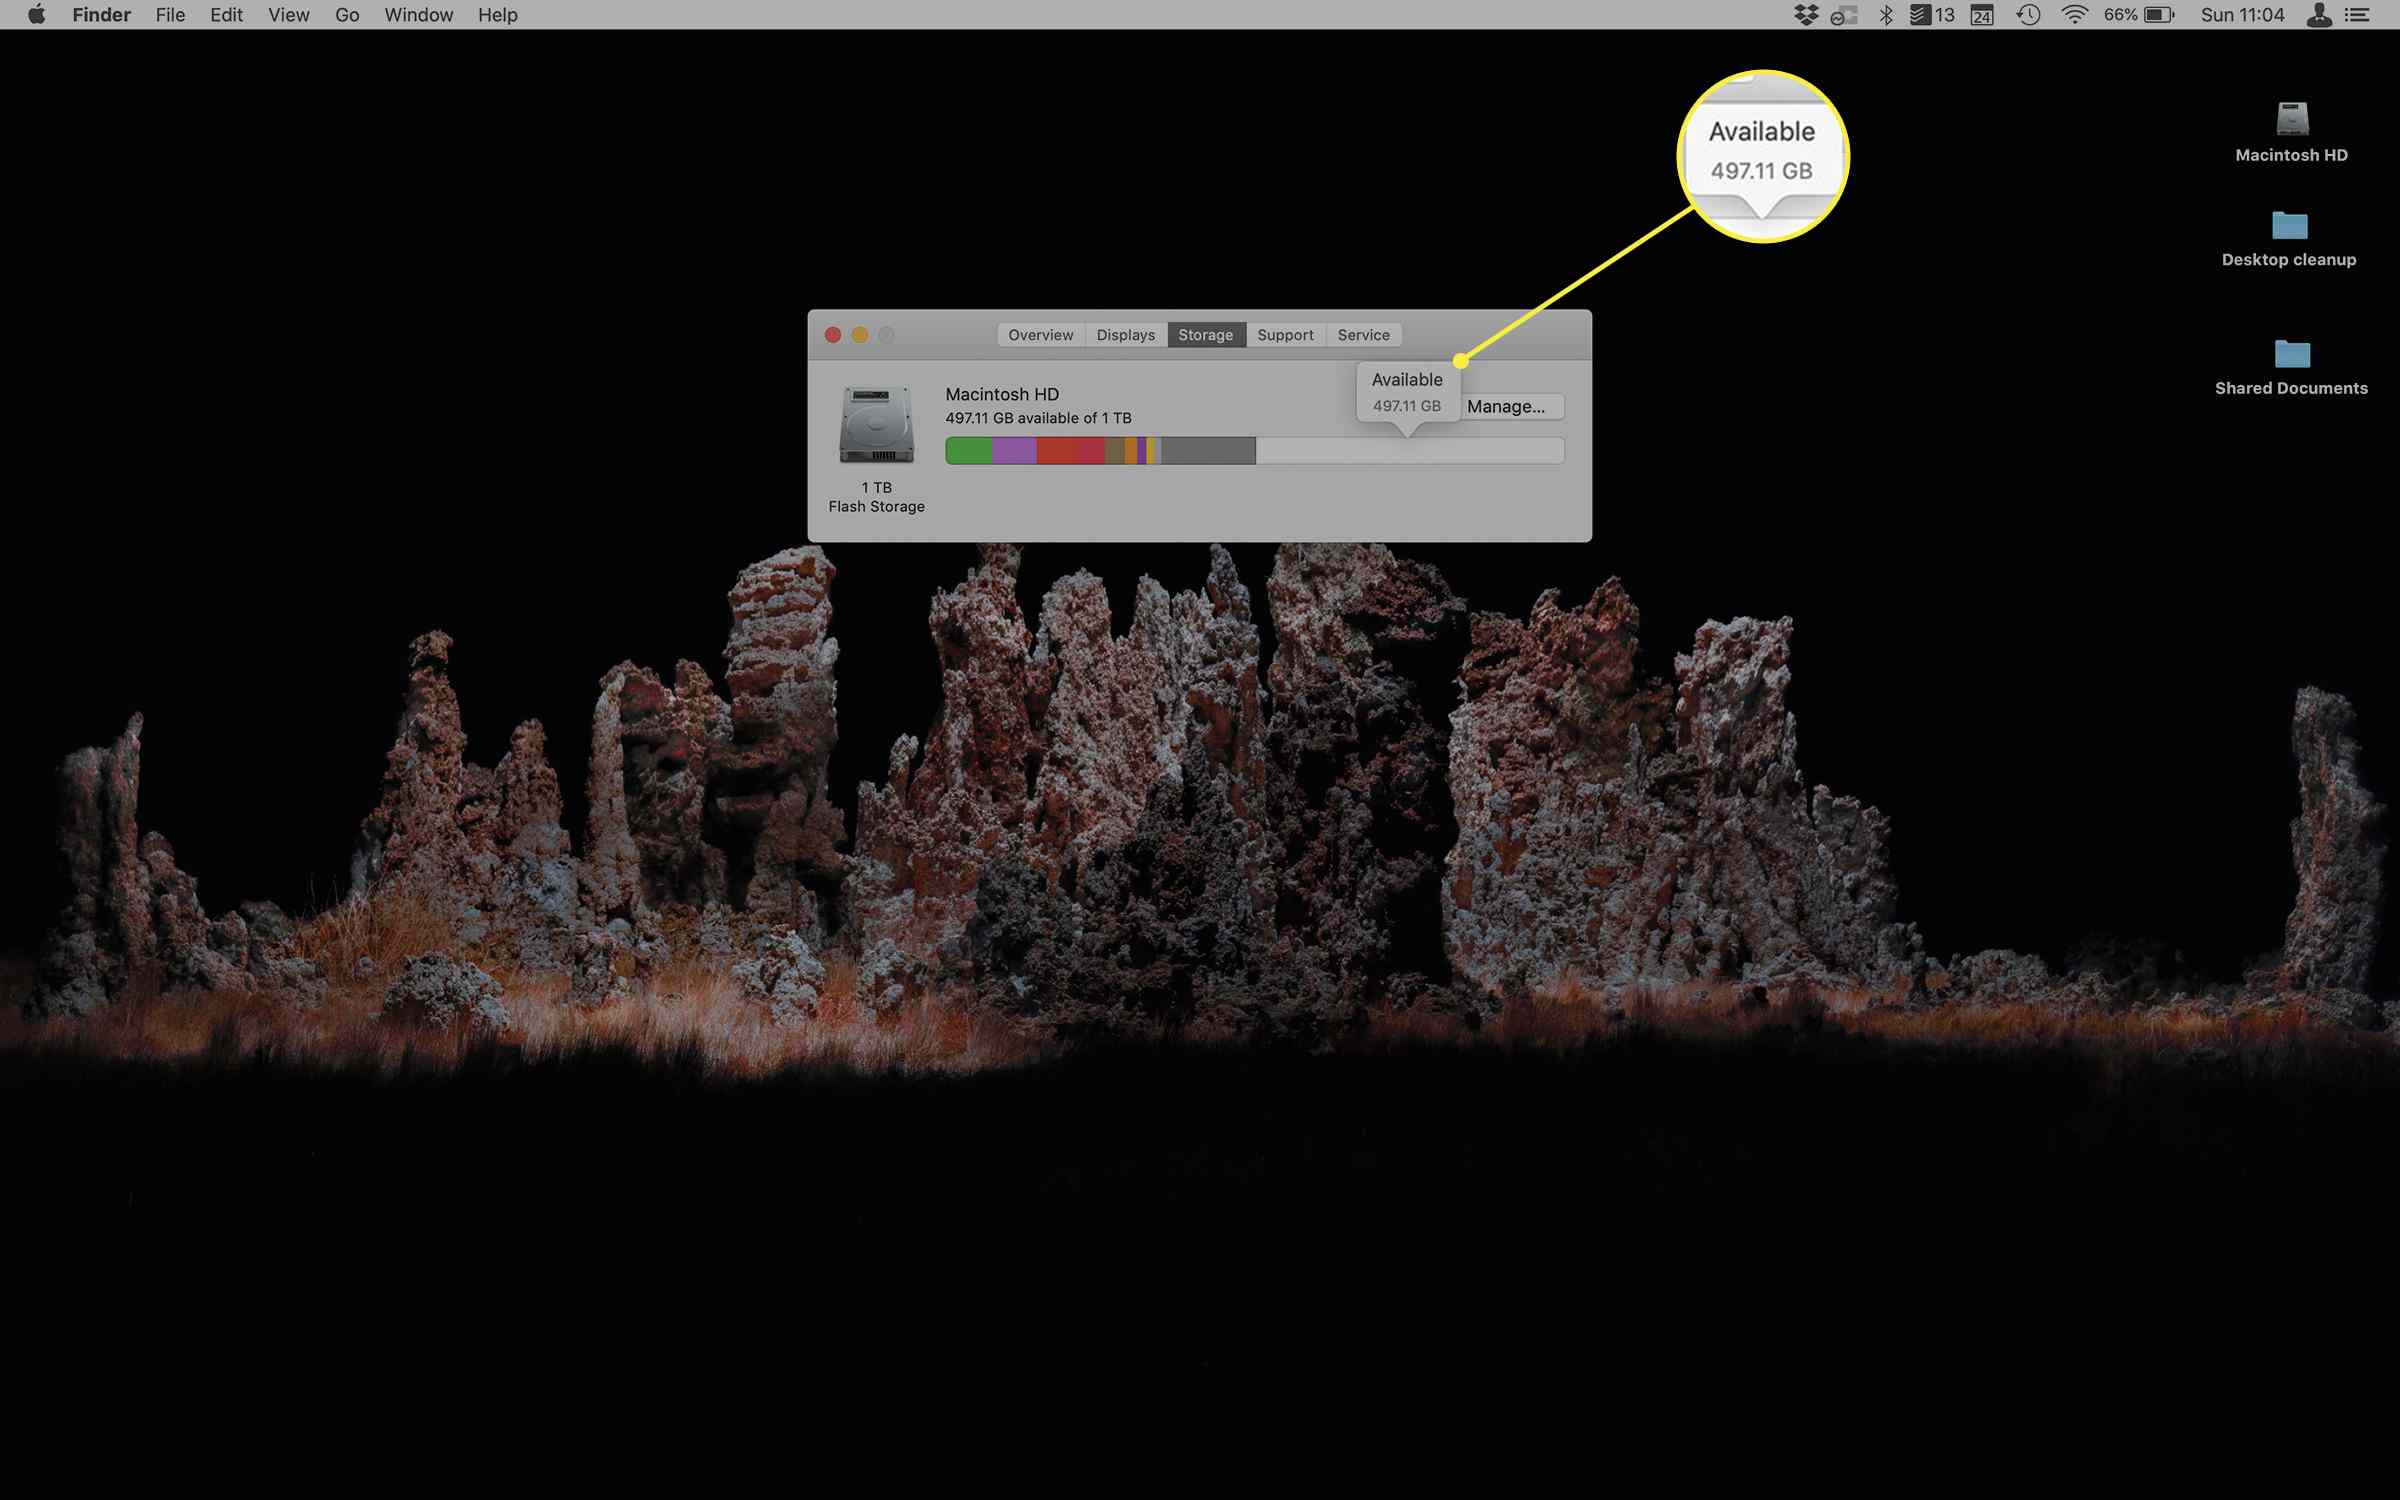Image resolution: width=2400 pixels, height=1500 pixels.
Task: Open the Desktop cleanup folder
Action: (x=2289, y=225)
